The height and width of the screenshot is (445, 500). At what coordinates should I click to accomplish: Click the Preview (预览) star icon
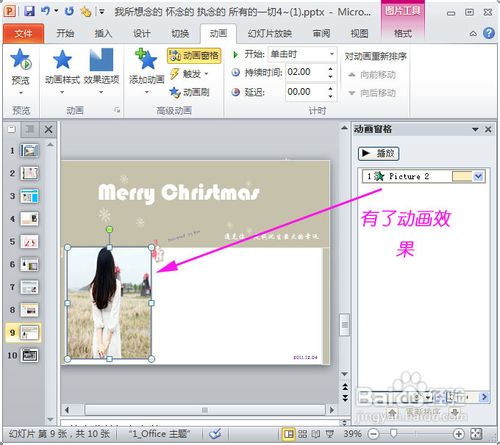[x=21, y=60]
